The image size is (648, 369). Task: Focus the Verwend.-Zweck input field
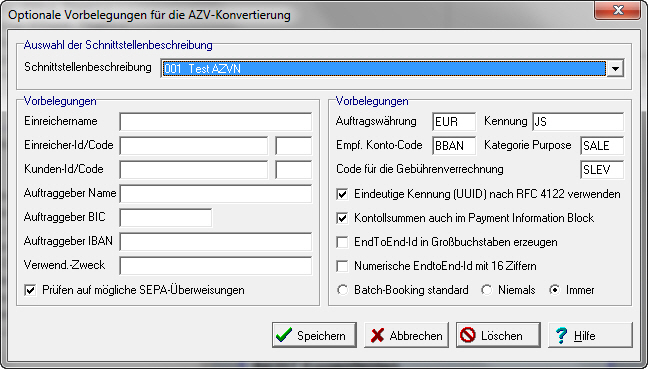[216, 266]
